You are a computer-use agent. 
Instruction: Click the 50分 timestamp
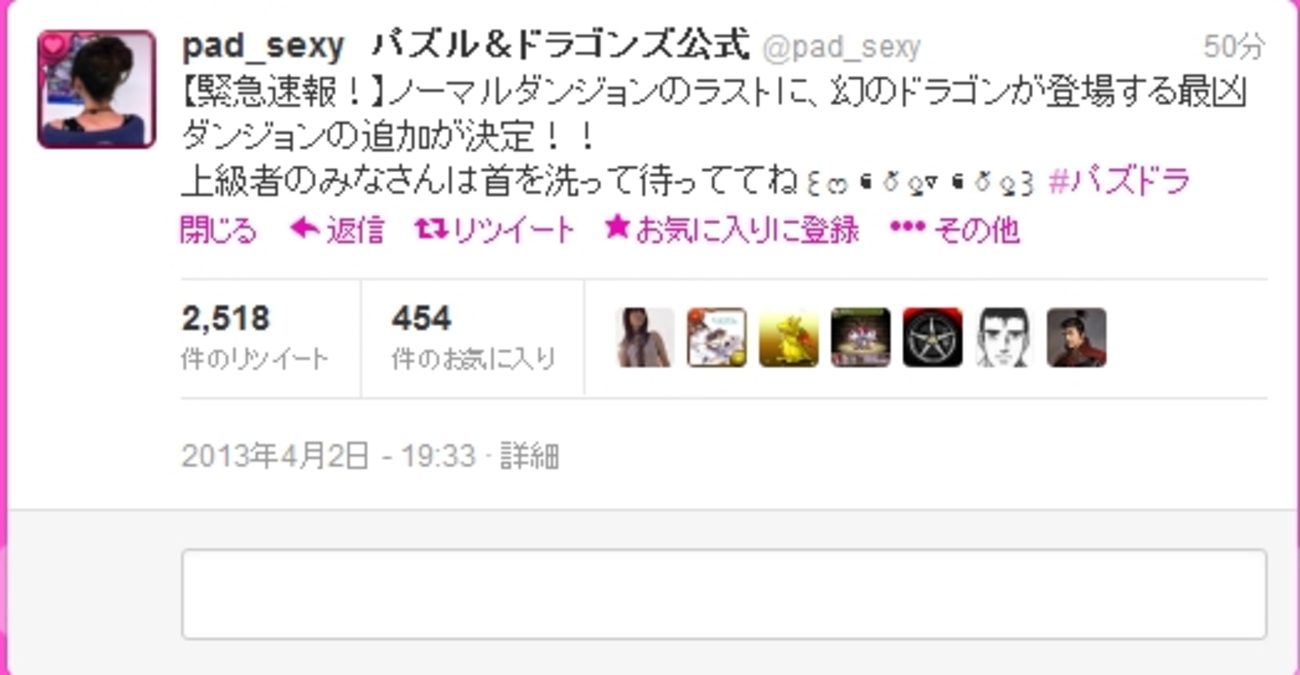click(x=1234, y=46)
